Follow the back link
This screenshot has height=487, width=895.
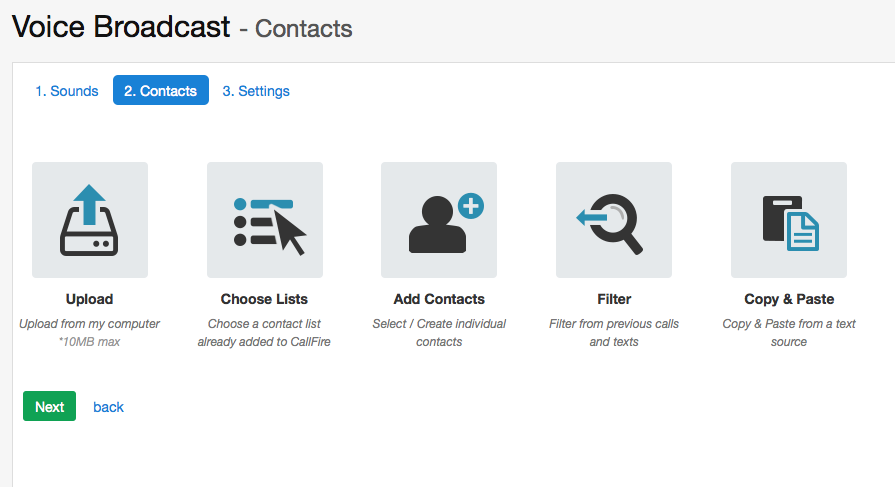108,407
